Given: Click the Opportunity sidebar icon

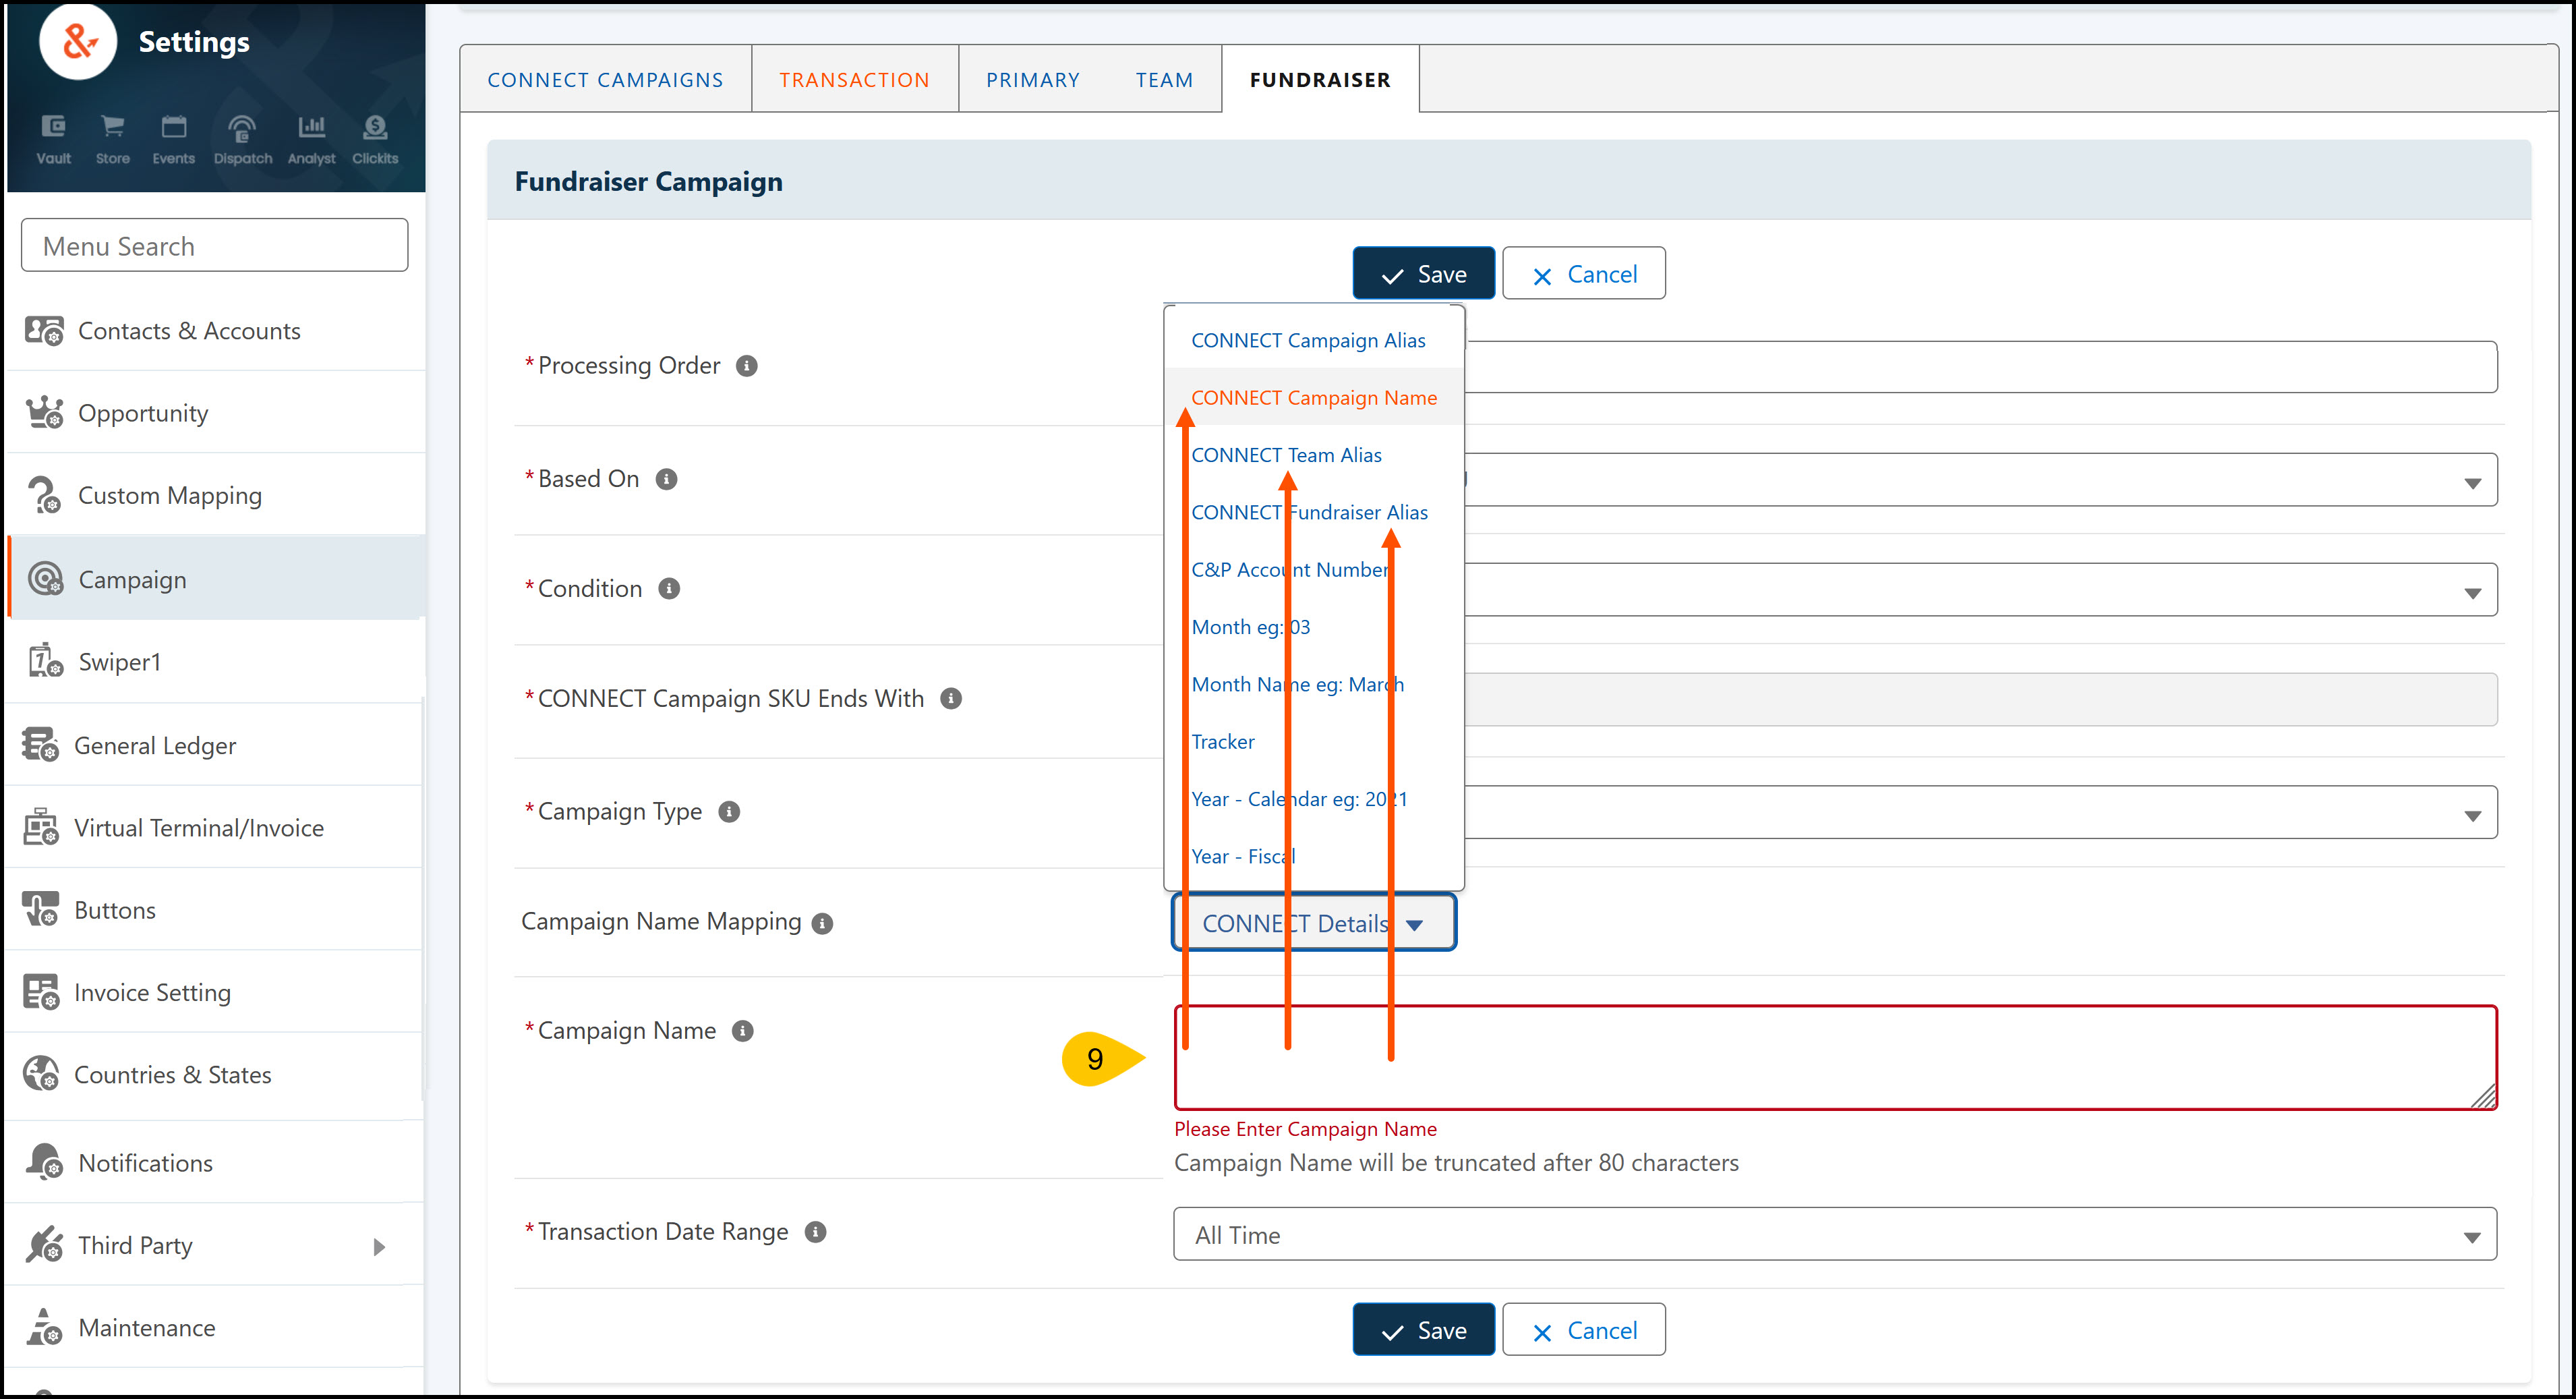Looking at the screenshot, I should point(44,413).
